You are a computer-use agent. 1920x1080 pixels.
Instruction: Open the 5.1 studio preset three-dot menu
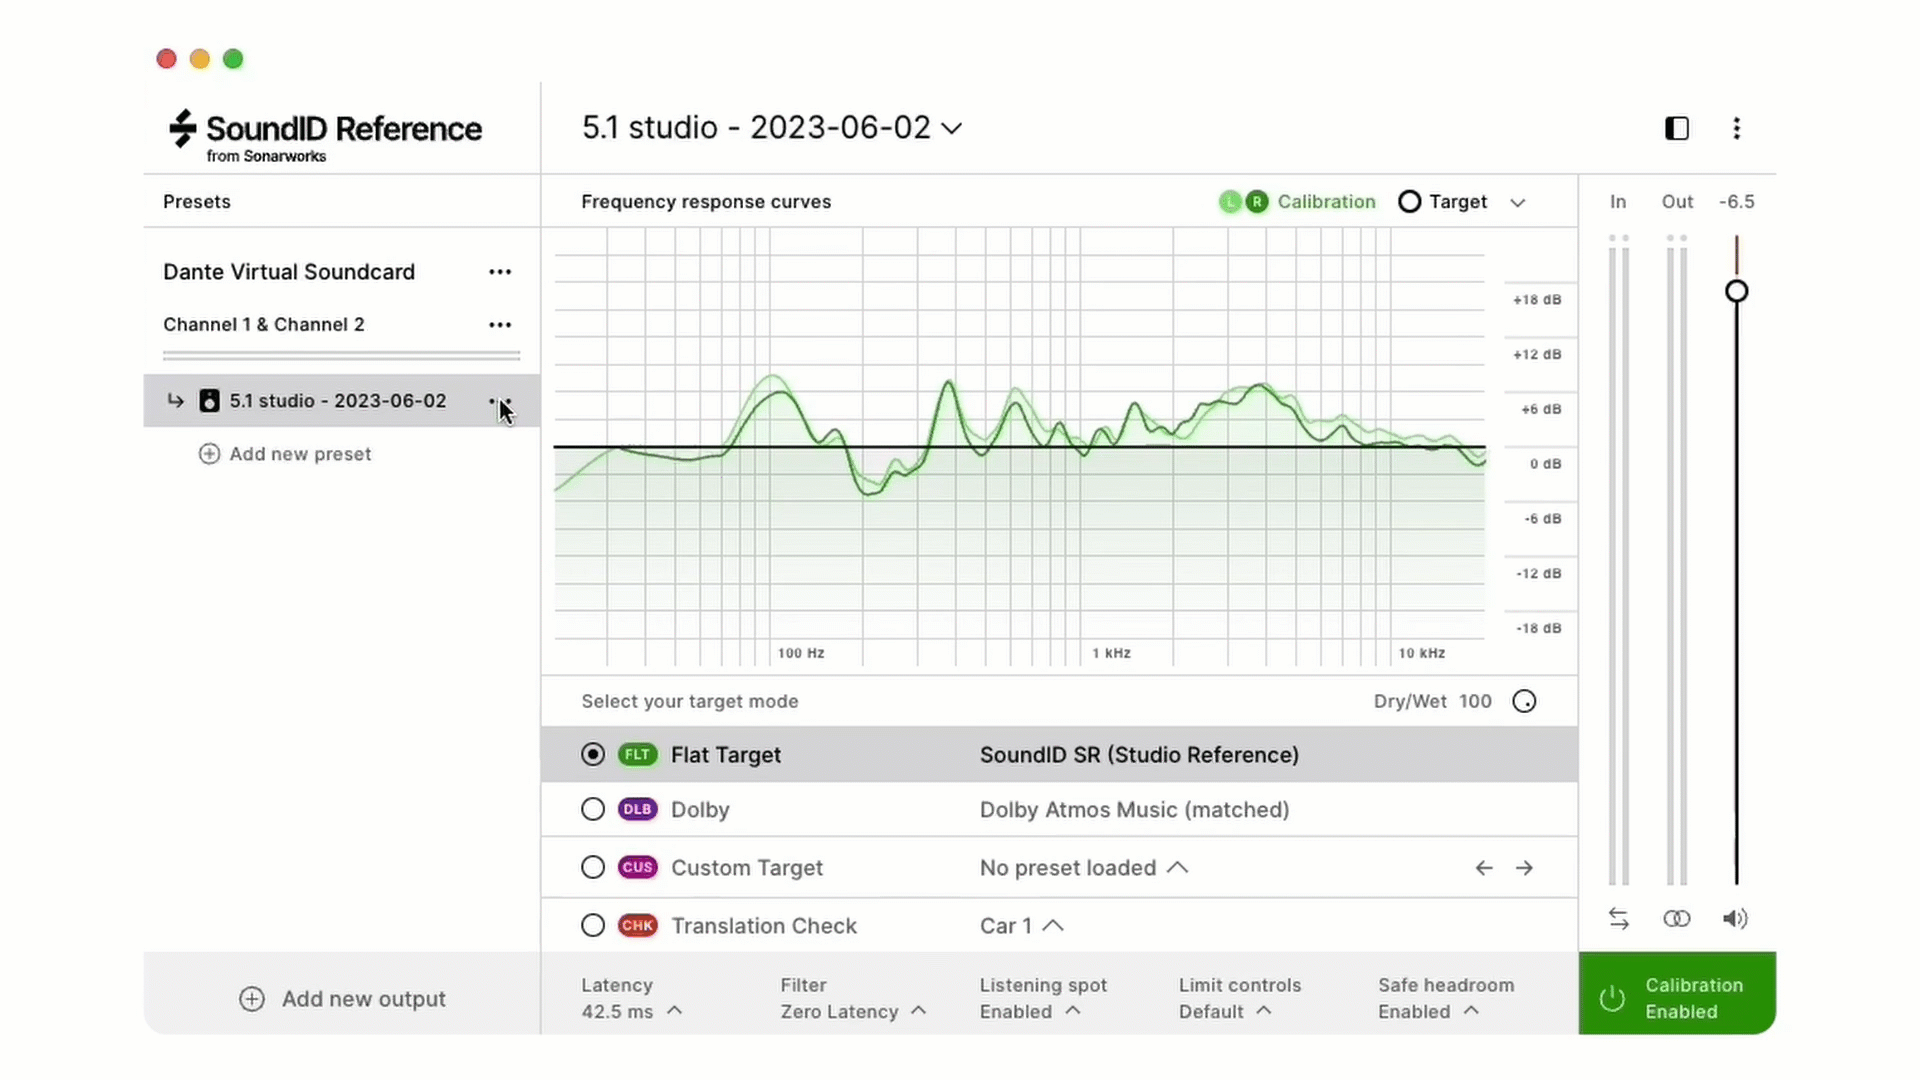click(x=500, y=401)
